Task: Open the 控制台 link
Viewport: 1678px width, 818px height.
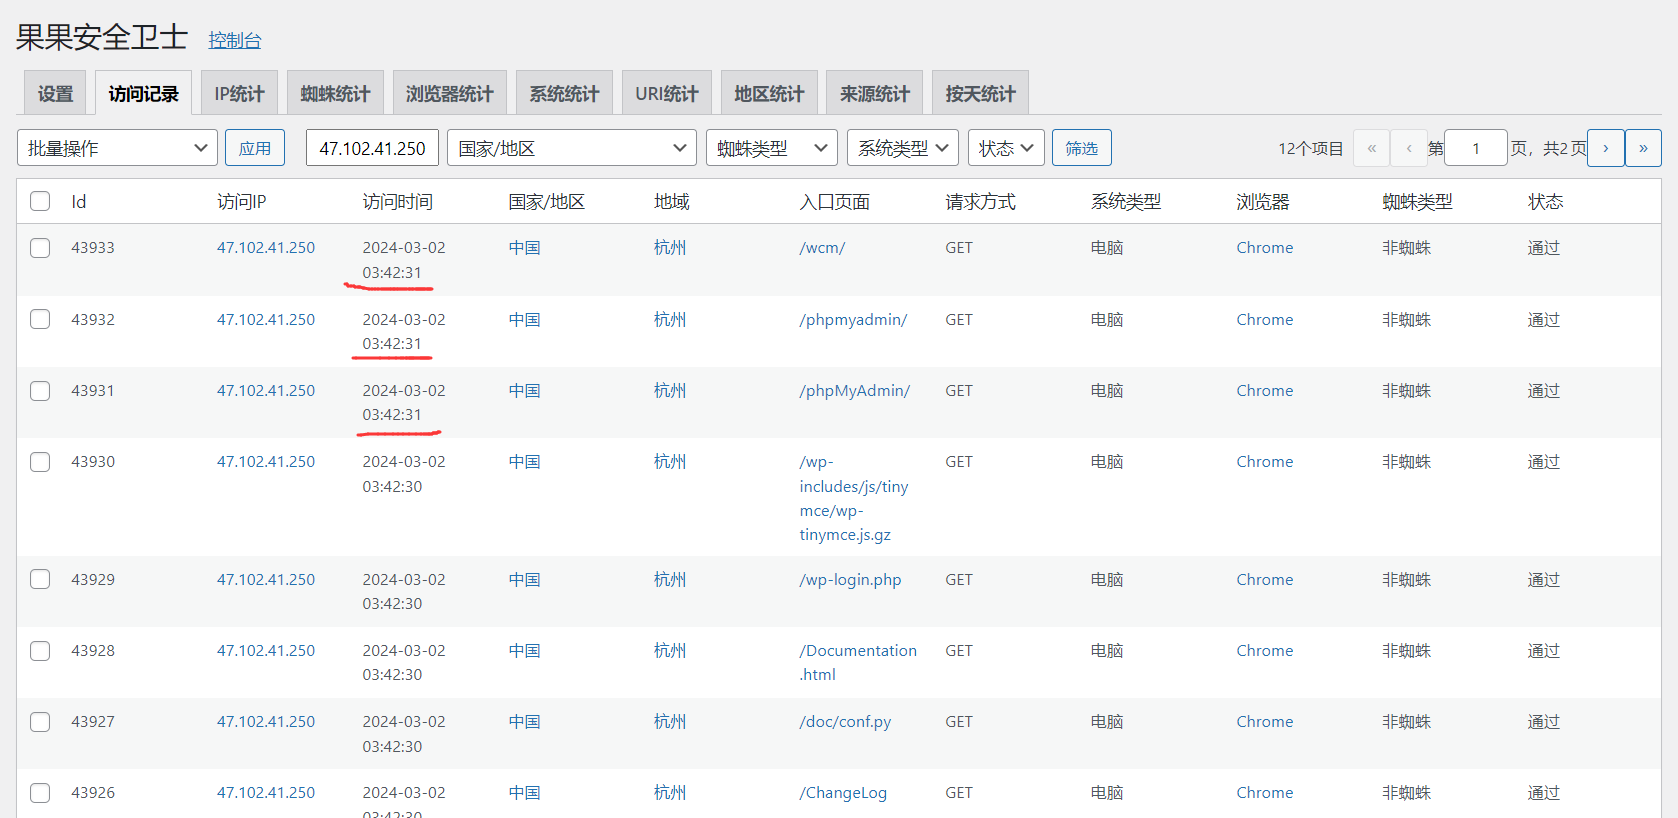Action: click(x=234, y=40)
